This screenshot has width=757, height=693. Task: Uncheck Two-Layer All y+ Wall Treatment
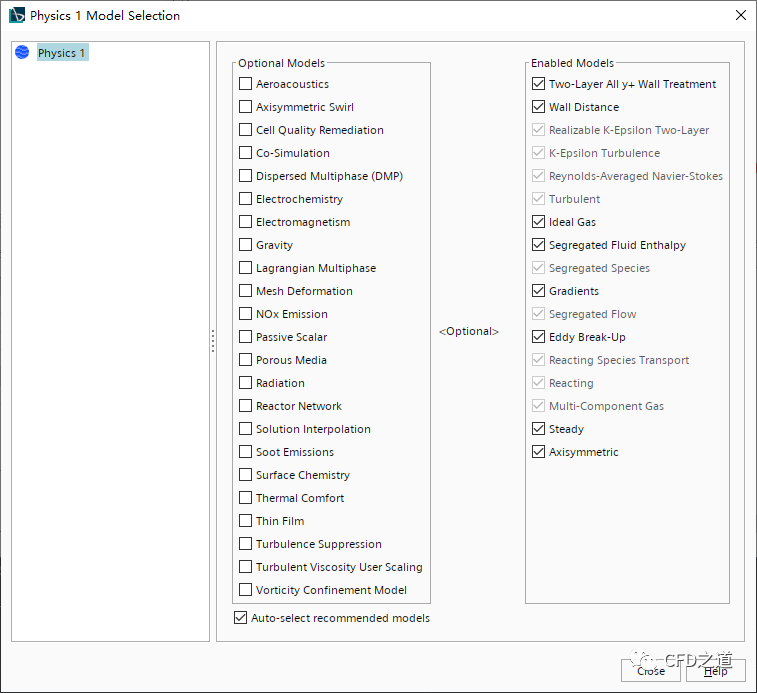point(538,84)
